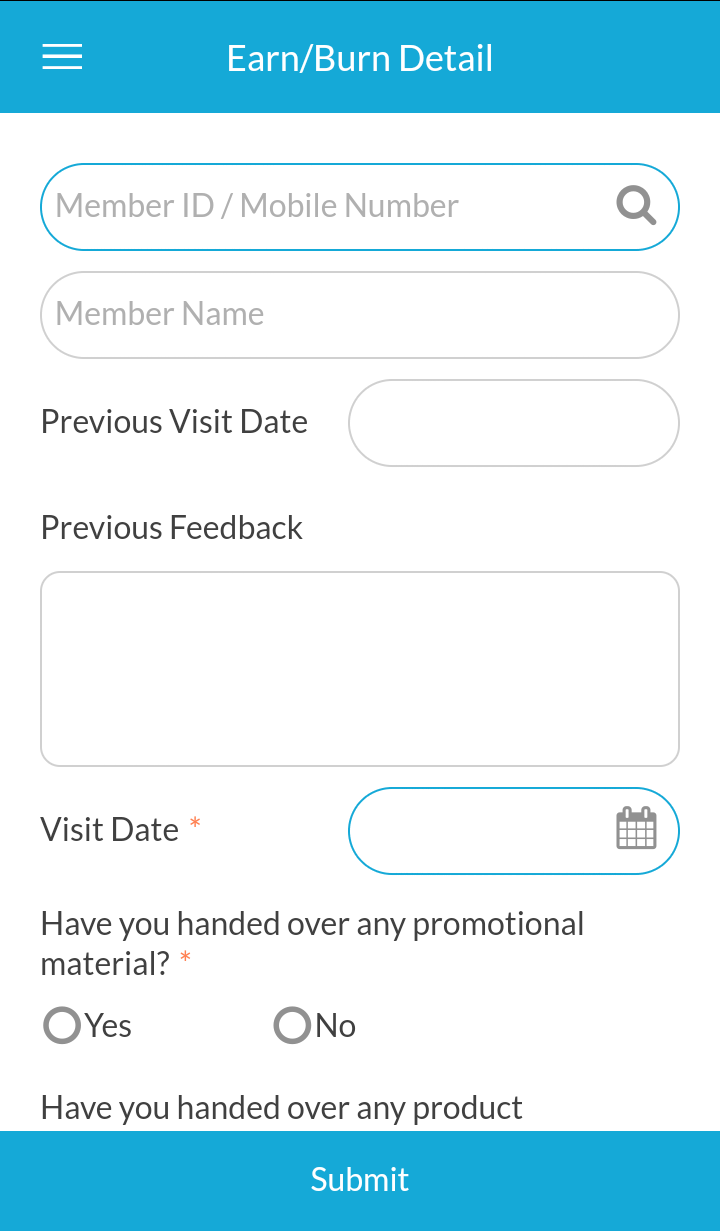Tap the Submit button
The height and width of the screenshot is (1231, 720).
(x=360, y=1180)
